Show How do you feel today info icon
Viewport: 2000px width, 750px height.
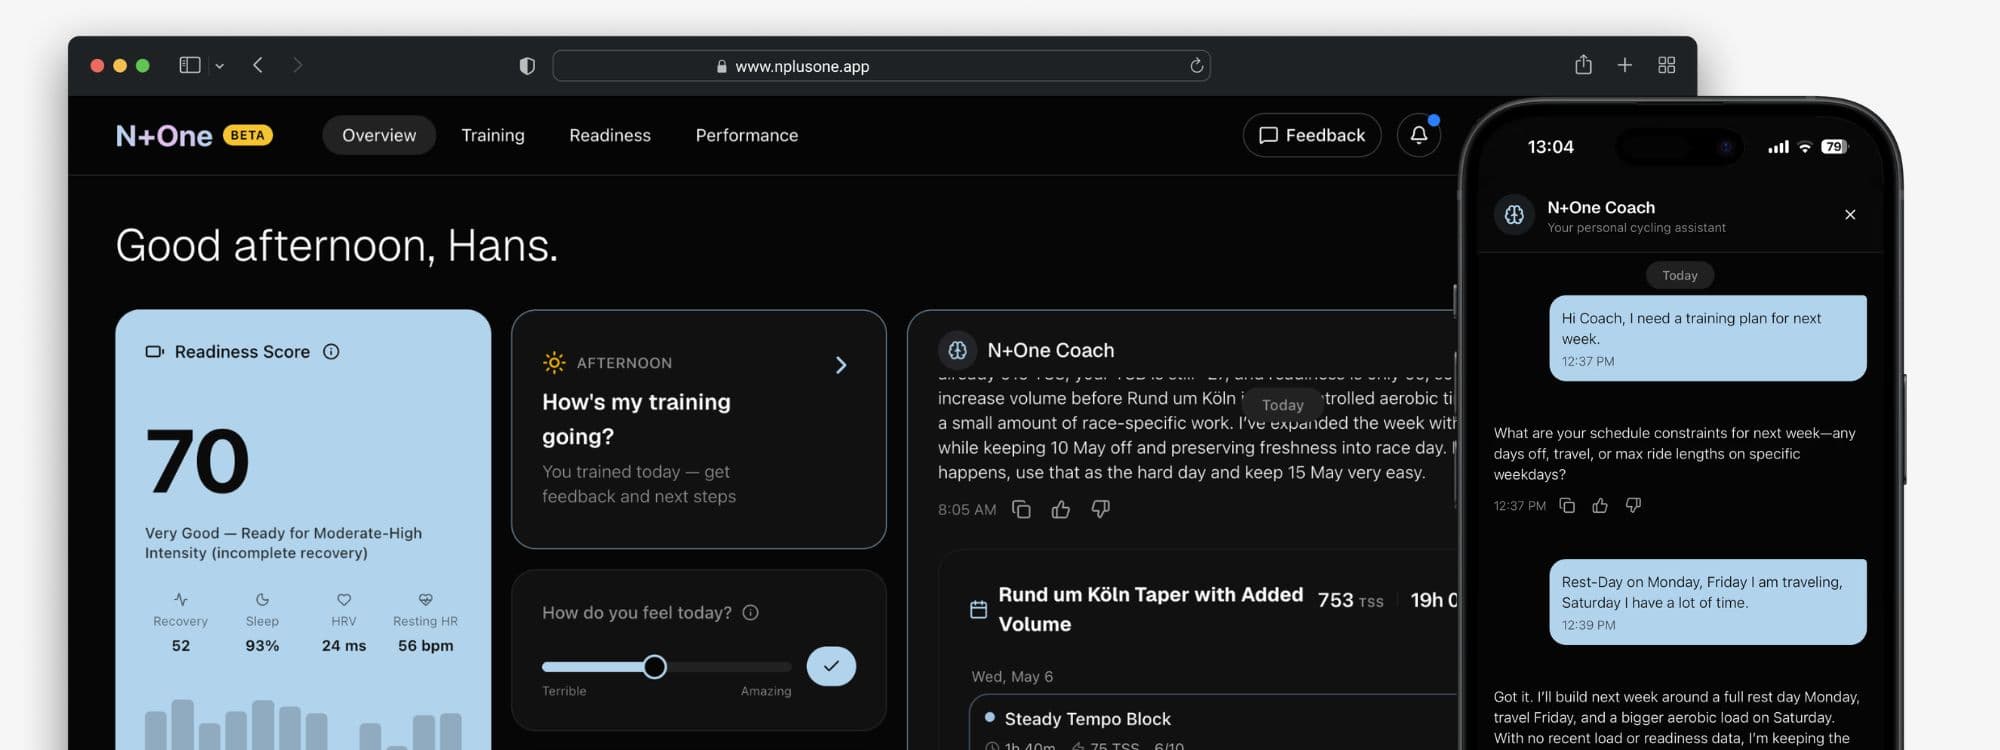coord(751,612)
